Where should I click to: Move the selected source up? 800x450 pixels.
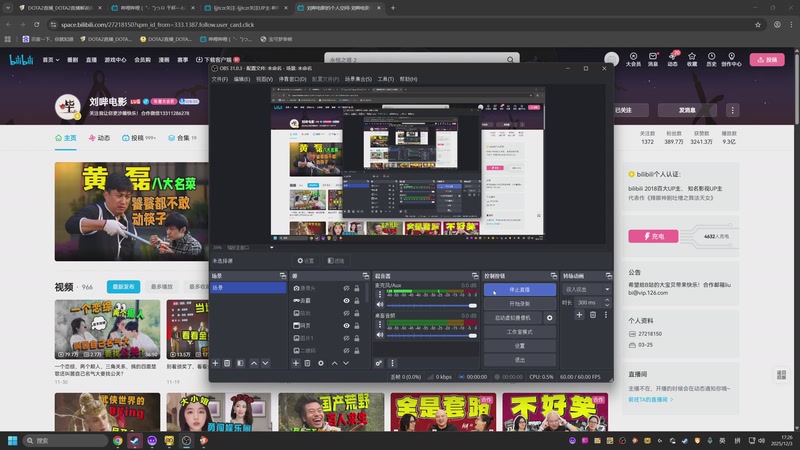point(335,363)
